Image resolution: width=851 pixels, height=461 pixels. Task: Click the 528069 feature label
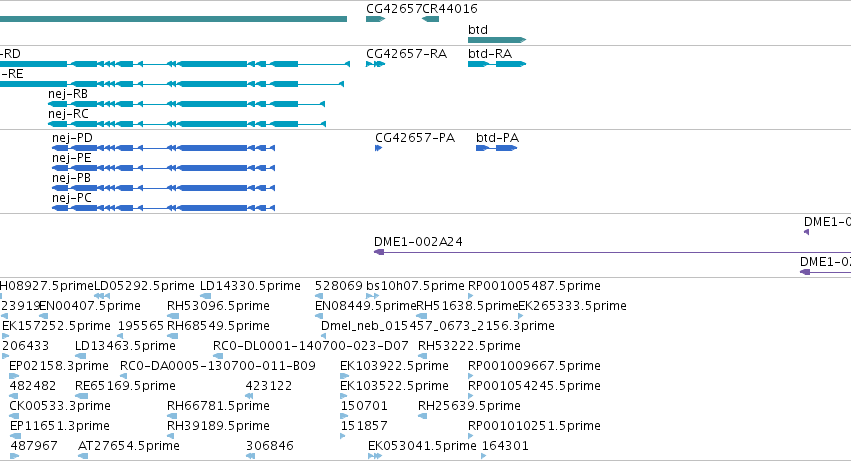pos(339,286)
